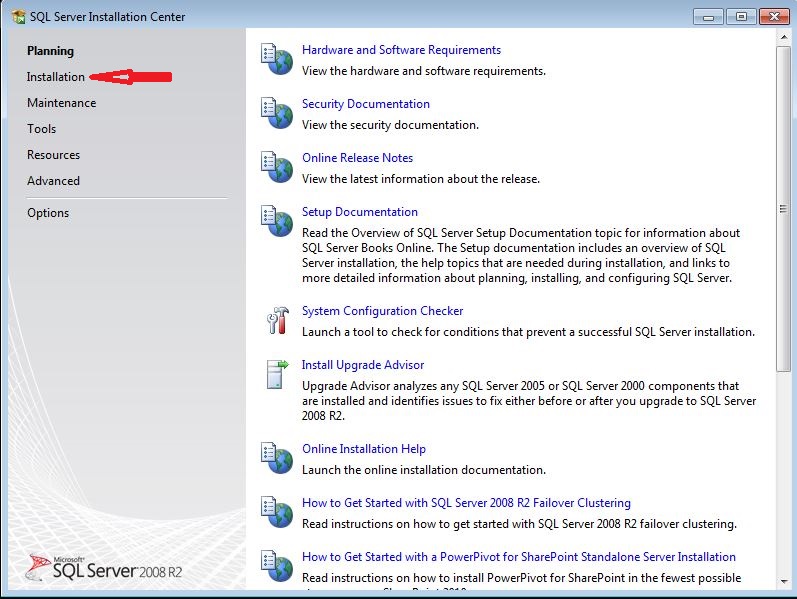797x599 pixels.
Task: Click 'View the security documentation.' text
Action: pos(390,125)
